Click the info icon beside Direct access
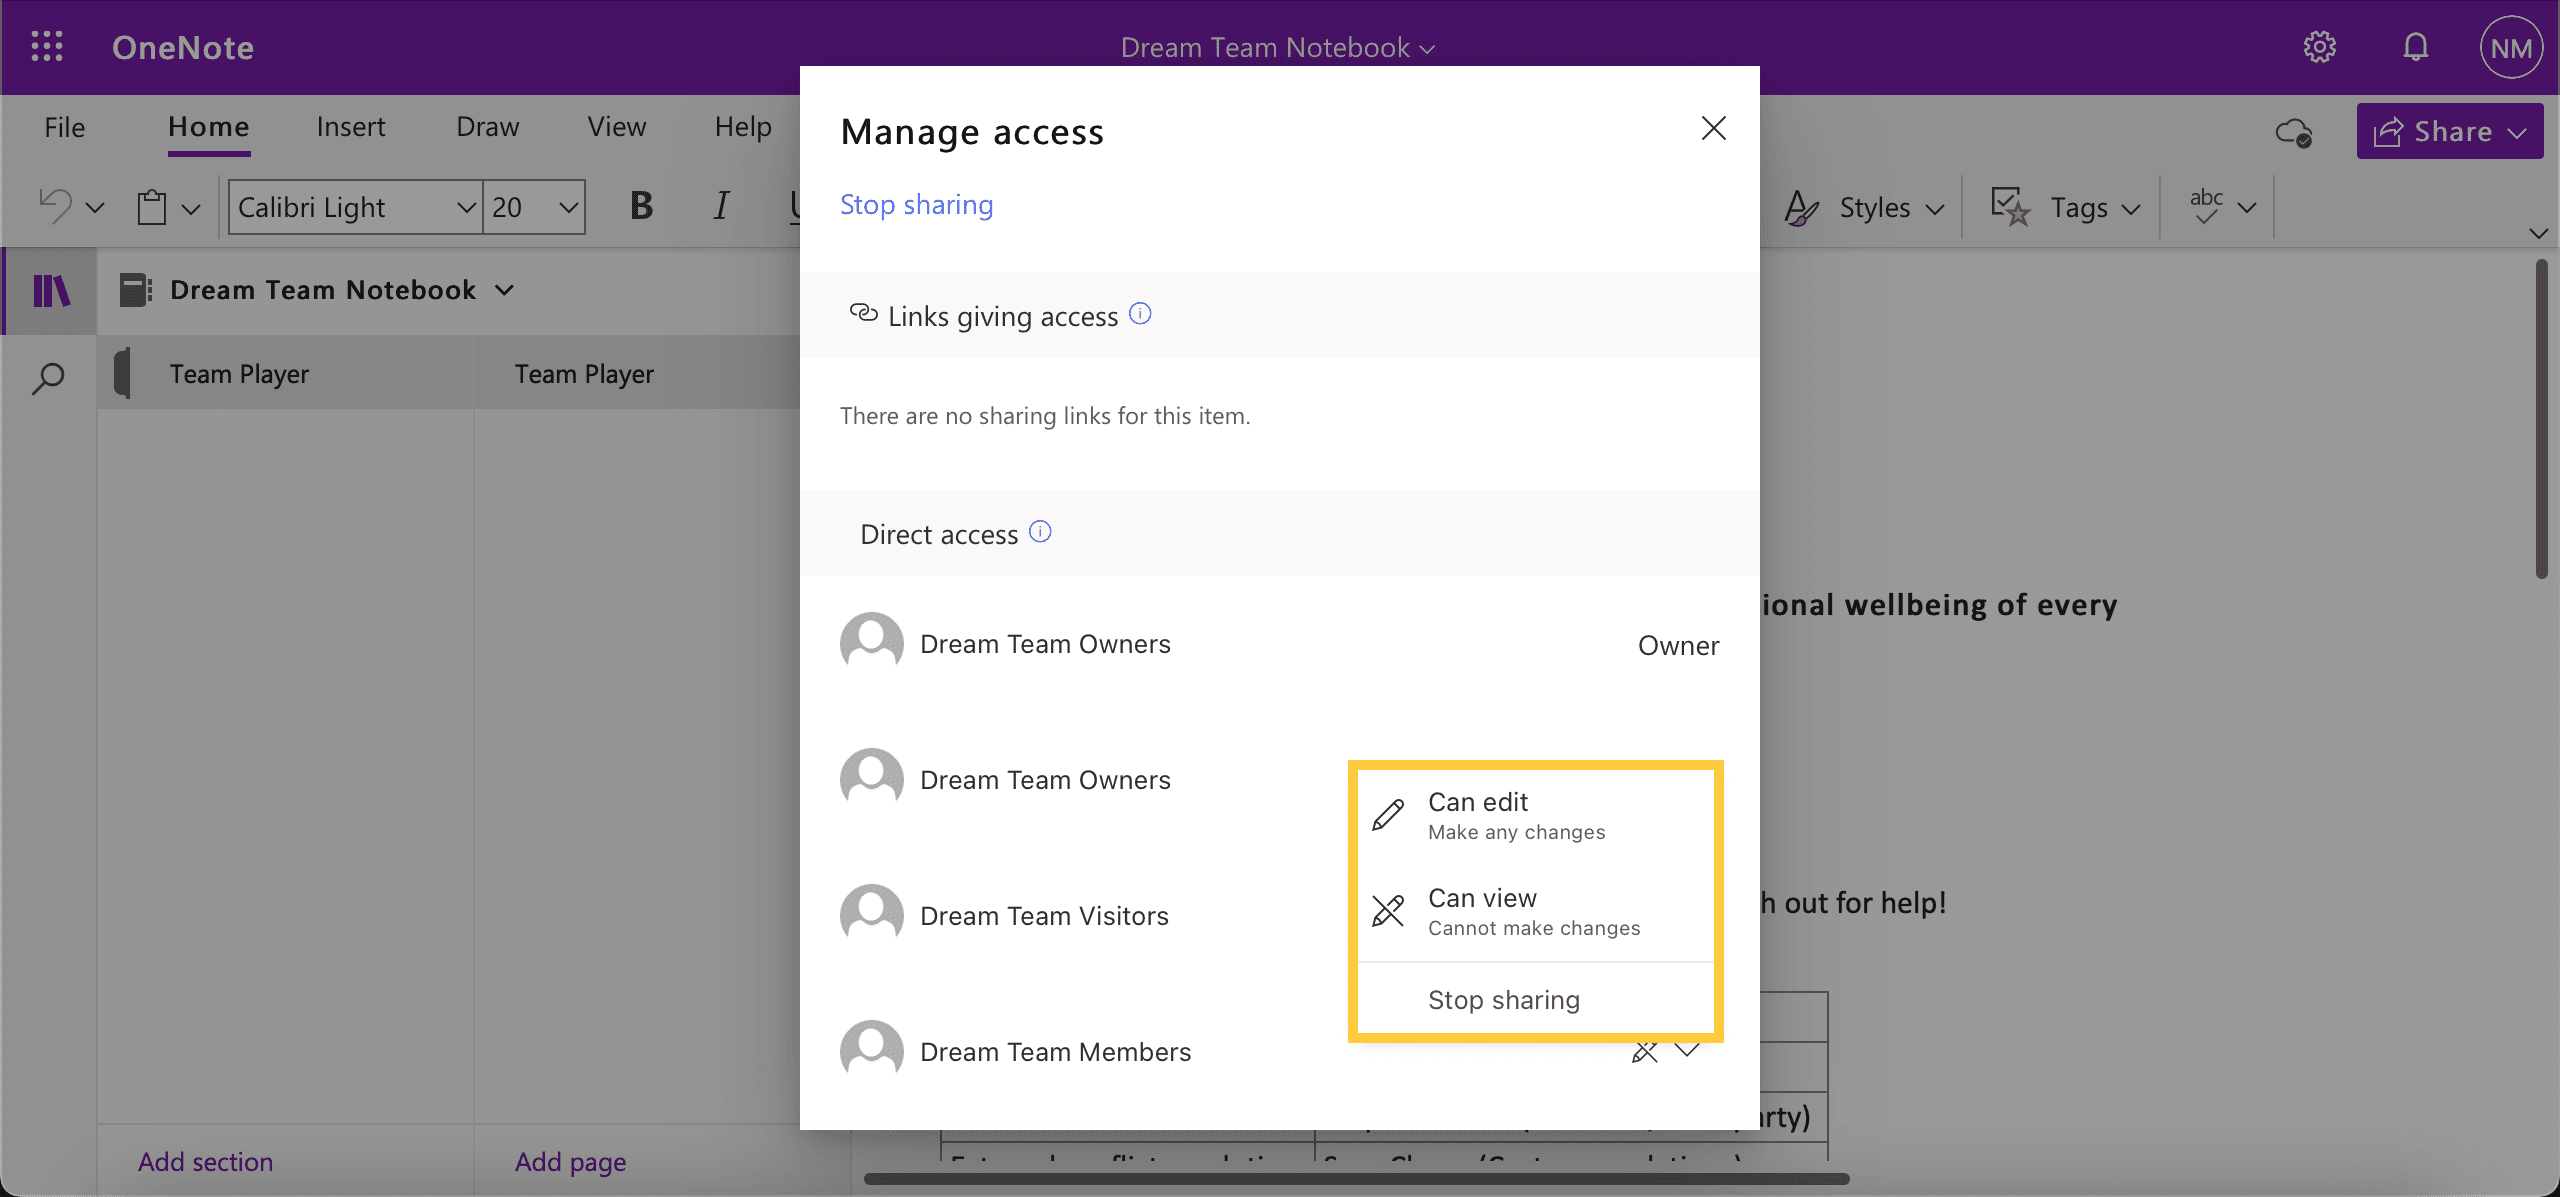 point(1040,531)
